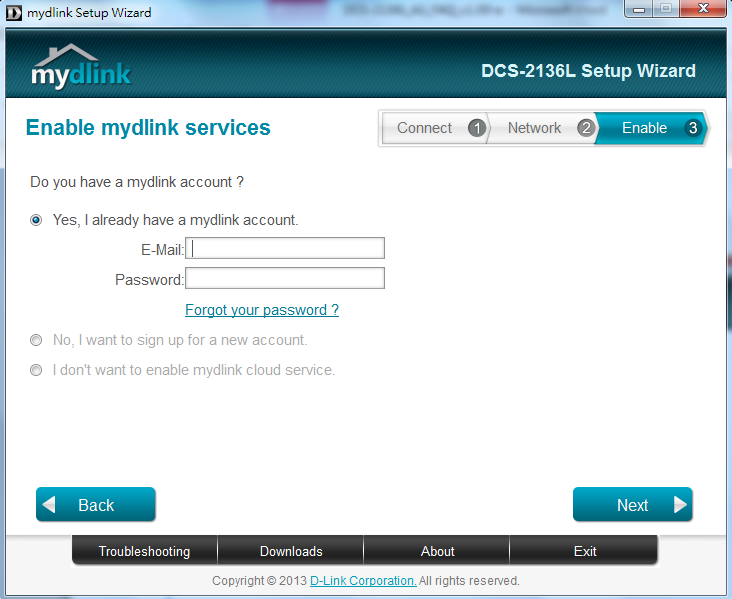The image size is (732, 599).
Task: Open the Downloads menu item
Action: pos(291,551)
